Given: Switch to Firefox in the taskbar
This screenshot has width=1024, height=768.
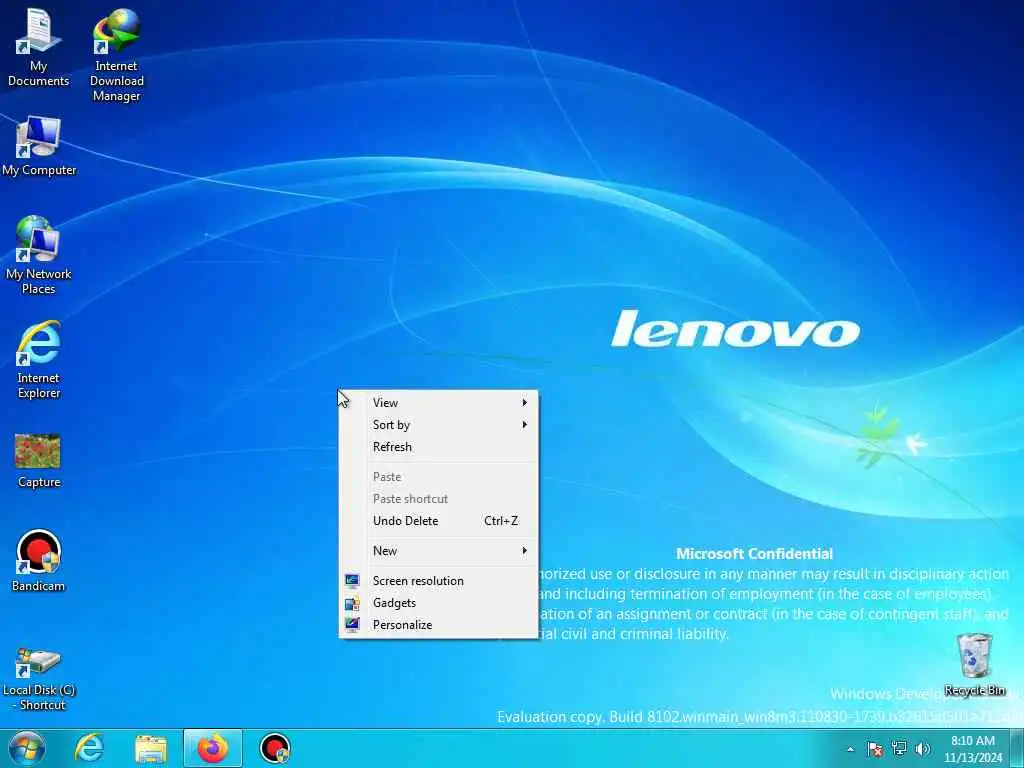Looking at the screenshot, I should tap(213, 748).
